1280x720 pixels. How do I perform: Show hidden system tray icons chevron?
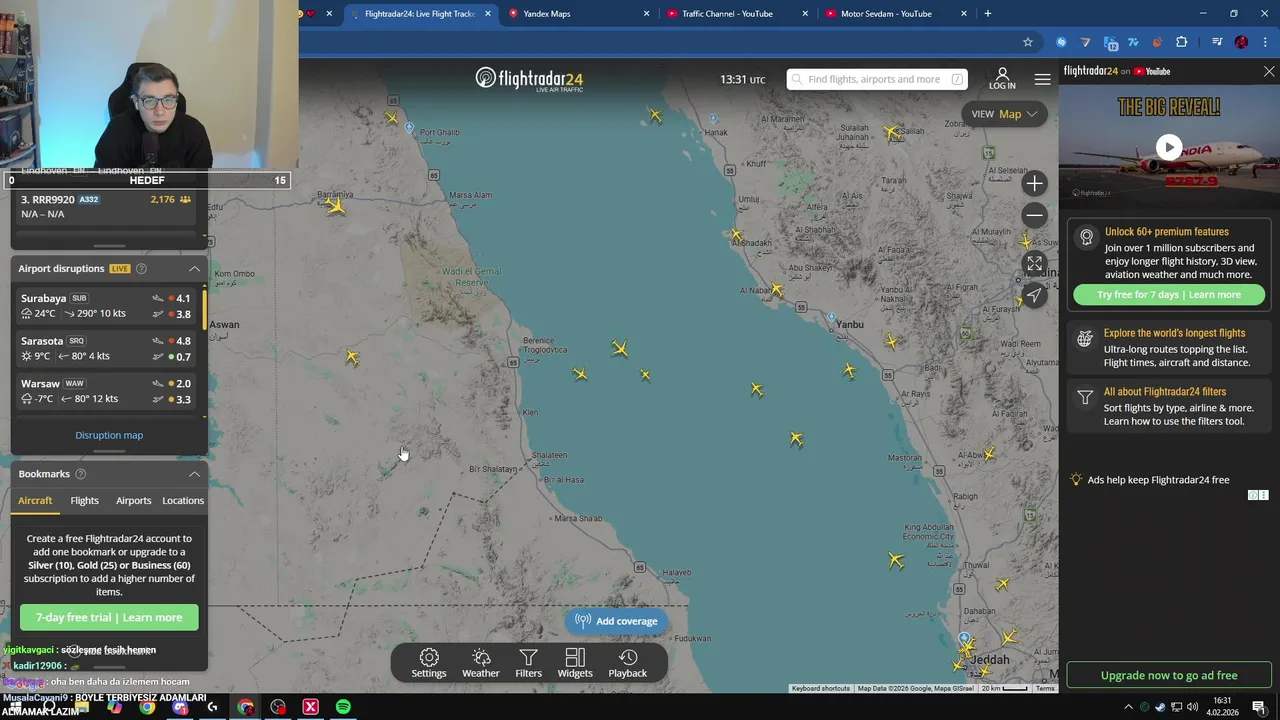point(1128,707)
